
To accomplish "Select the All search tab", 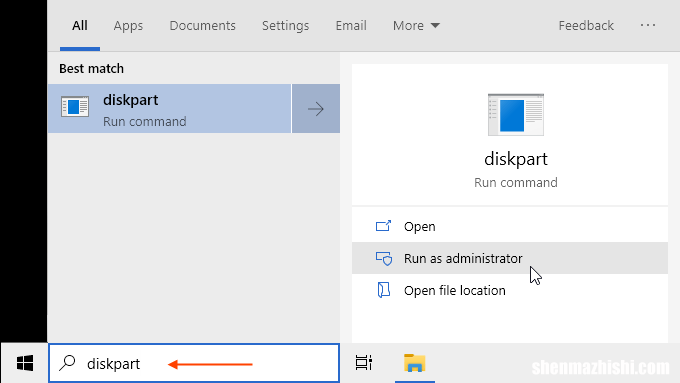I will pos(80,26).
